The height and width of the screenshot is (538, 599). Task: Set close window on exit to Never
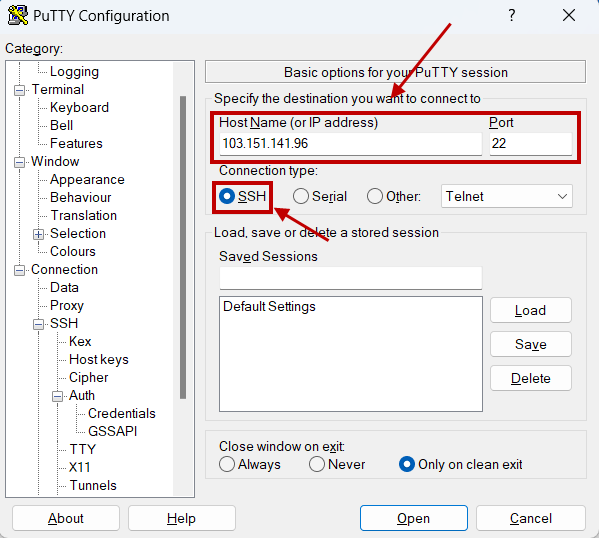click(x=317, y=464)
